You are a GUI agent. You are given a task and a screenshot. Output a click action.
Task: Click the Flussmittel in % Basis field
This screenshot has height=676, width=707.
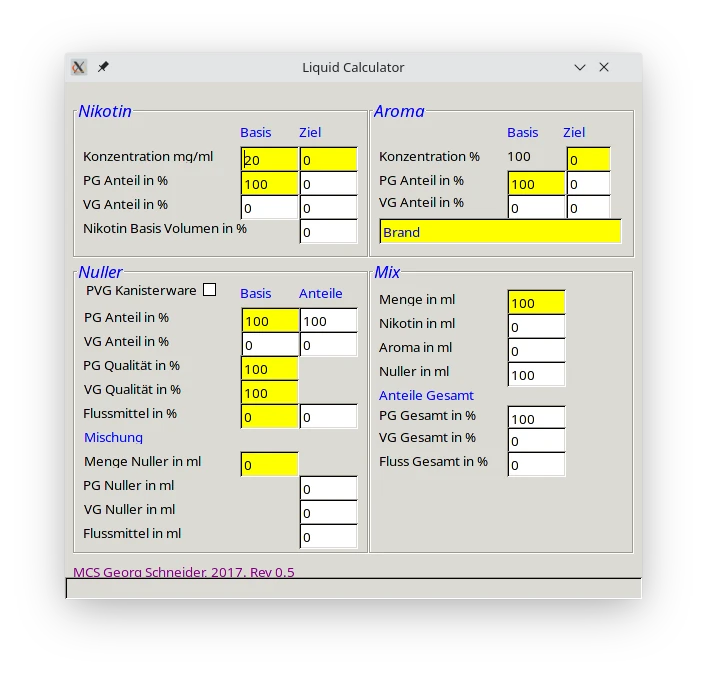tap(270, 417)
